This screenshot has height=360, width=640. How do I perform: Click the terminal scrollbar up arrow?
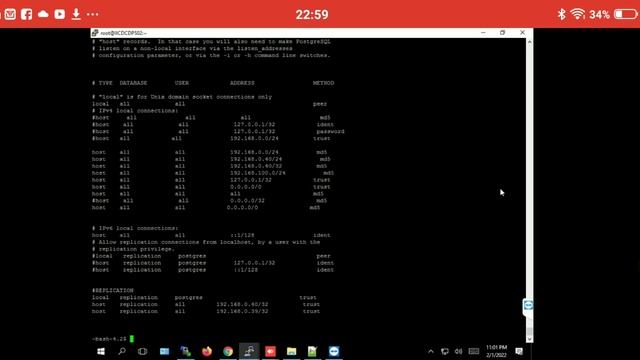pos(529,42)
